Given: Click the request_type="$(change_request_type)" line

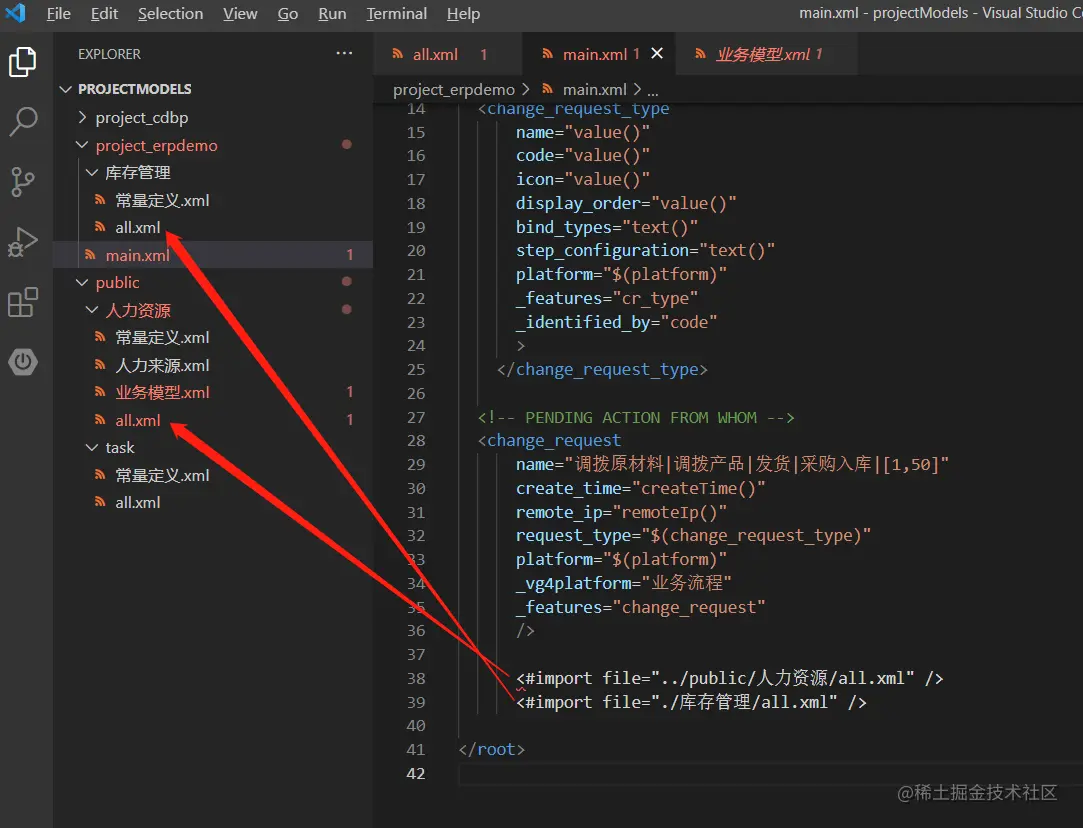Looking at the screenshot, I should [693, 535].
